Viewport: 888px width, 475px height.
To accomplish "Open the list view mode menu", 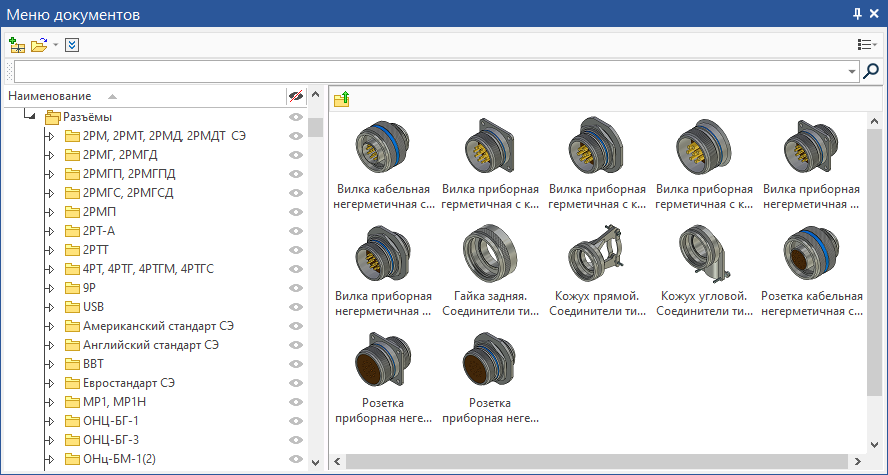I will click(867, 45).
